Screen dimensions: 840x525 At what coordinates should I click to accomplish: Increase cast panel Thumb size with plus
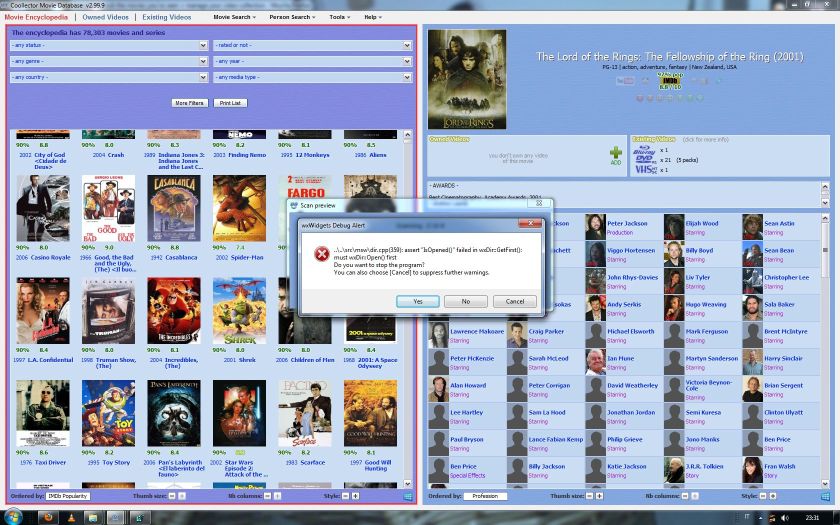pos(599,496)
